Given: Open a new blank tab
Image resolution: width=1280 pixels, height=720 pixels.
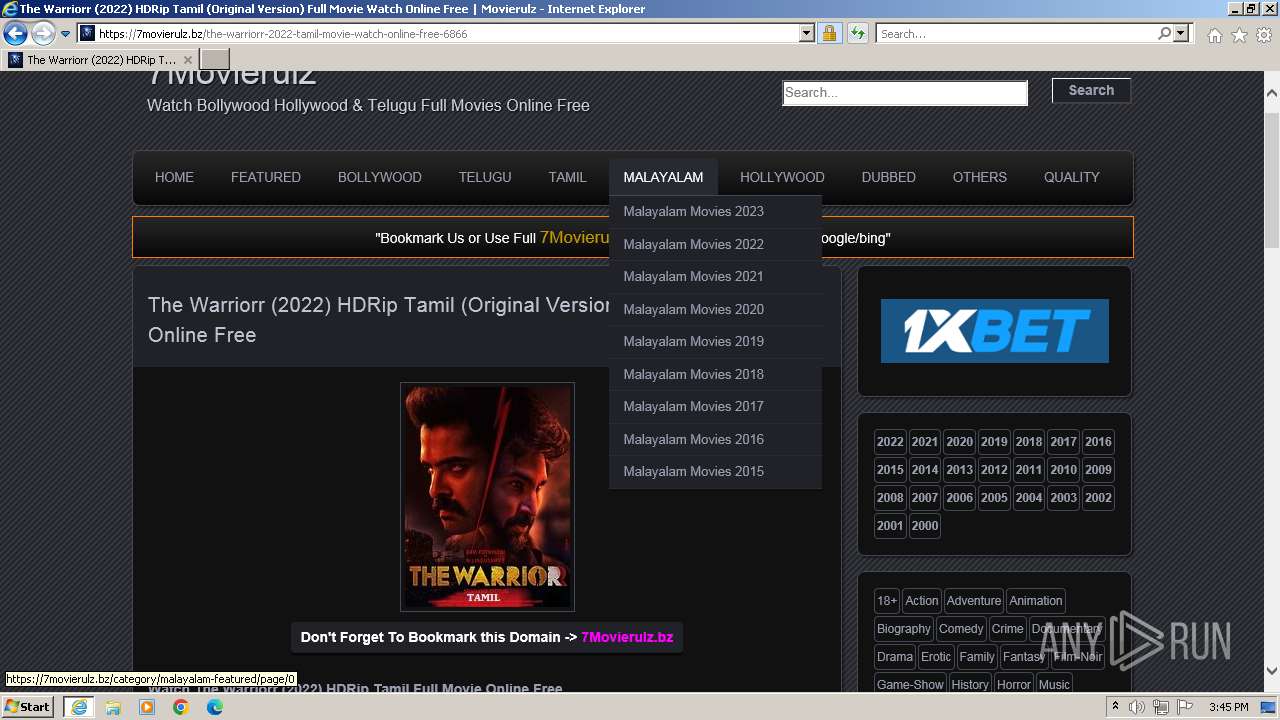Looking at the screenshot, I should coord(215,59).
